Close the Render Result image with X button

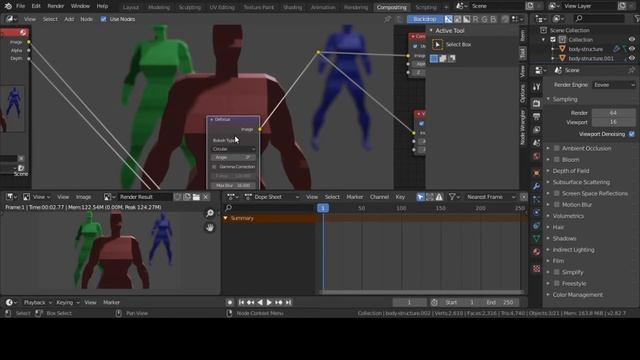[206, 197]
